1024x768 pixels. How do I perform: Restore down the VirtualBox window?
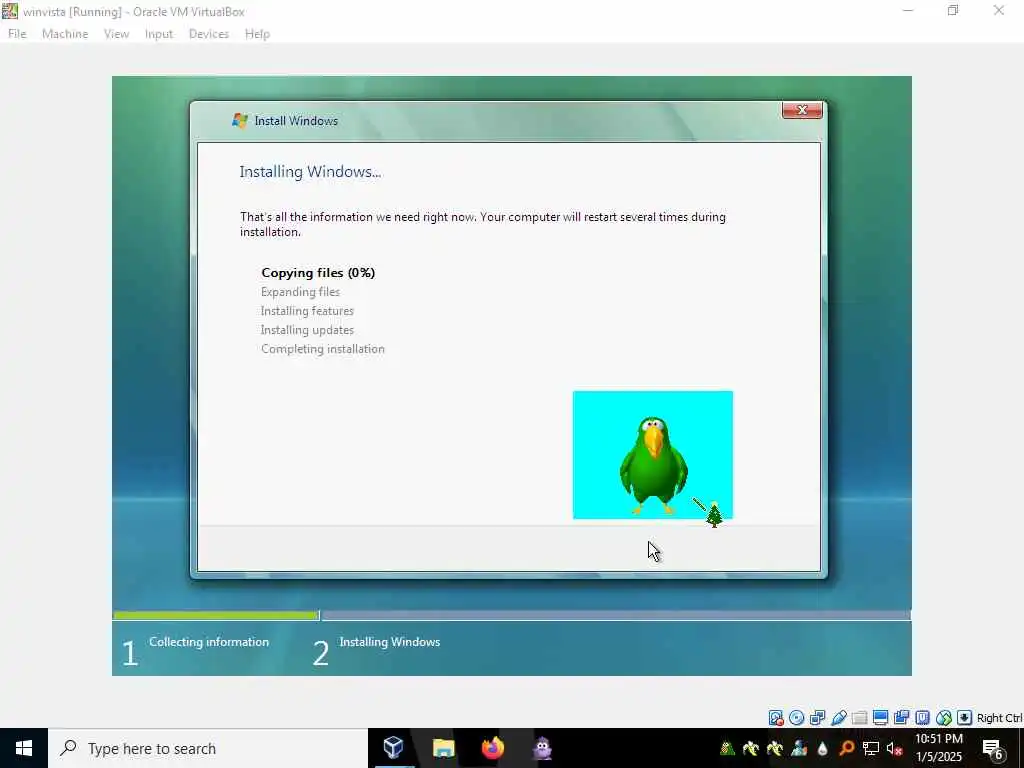pos(953,10)
